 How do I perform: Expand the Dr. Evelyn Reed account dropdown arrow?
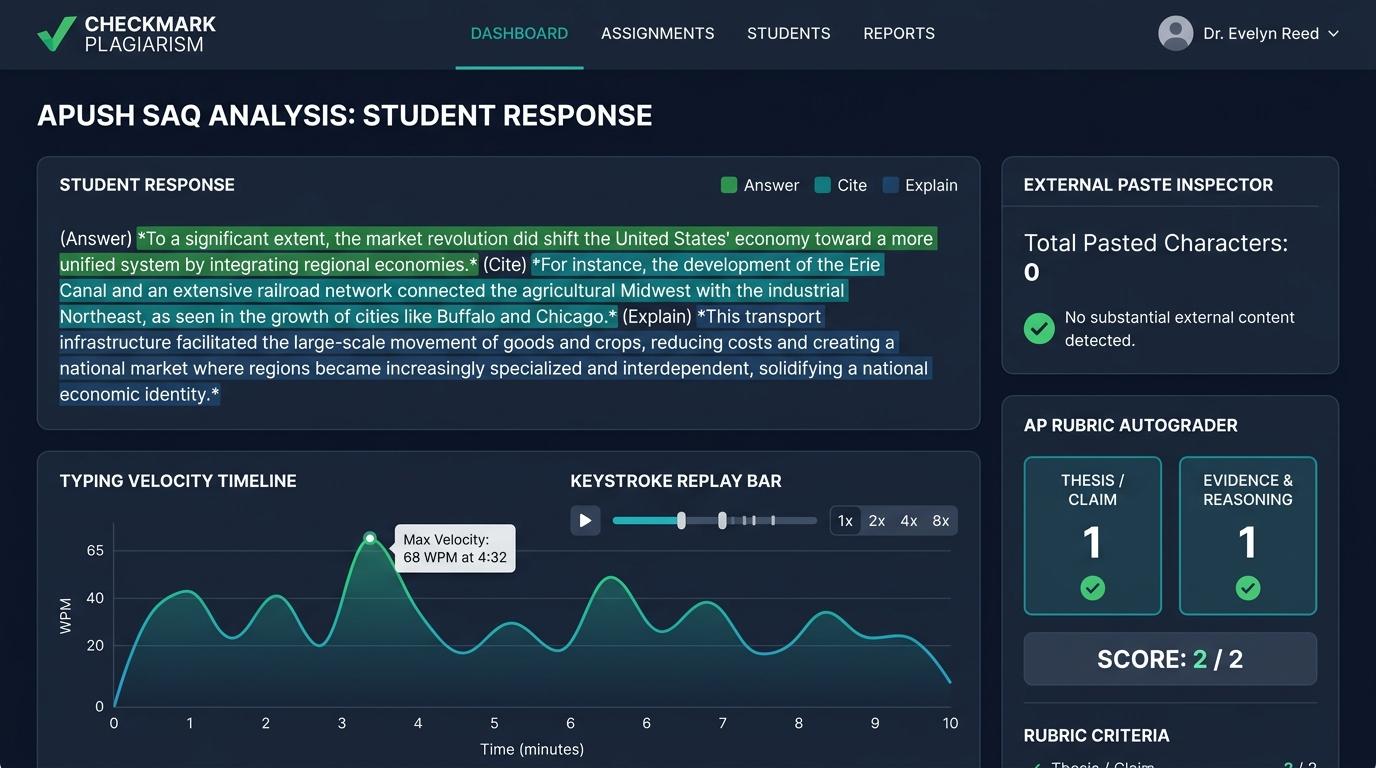pyautogui.click(x=1333, y=34)
